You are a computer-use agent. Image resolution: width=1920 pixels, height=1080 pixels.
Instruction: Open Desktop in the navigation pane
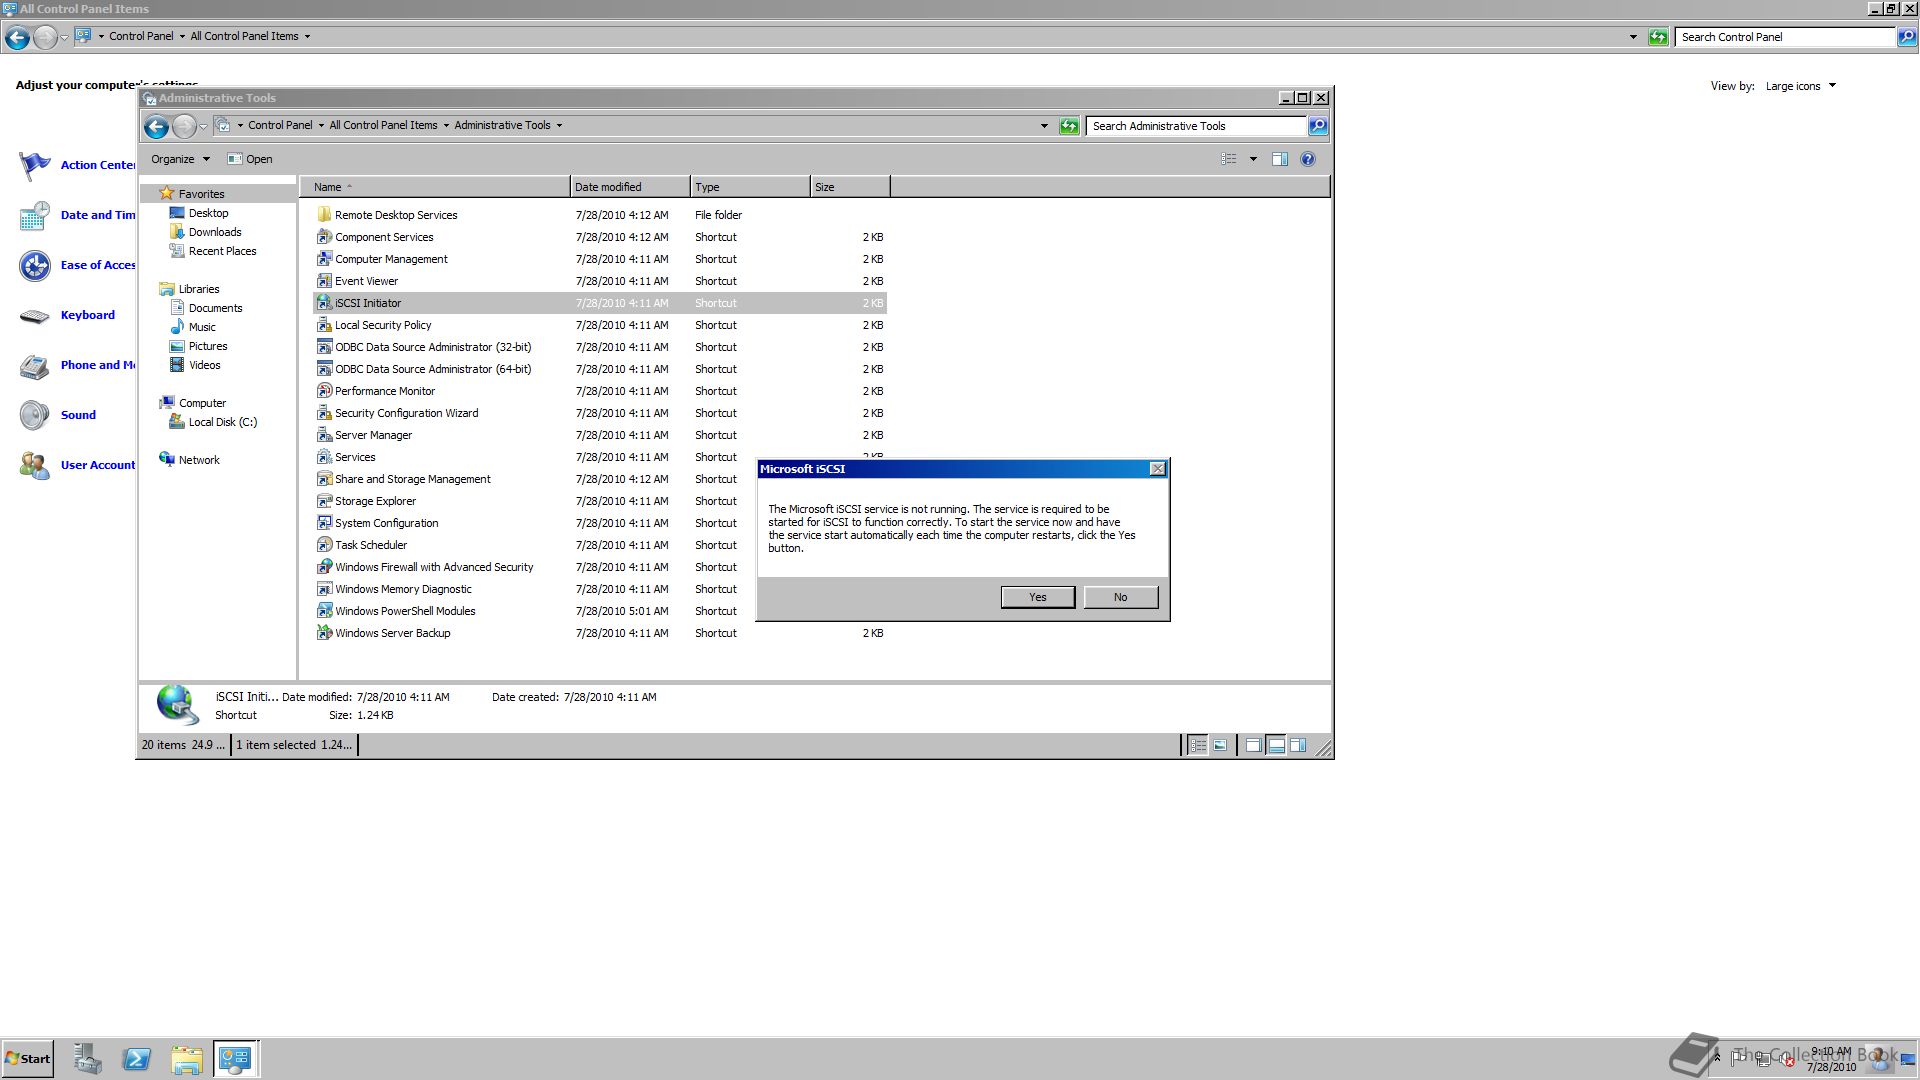[208, 213]
